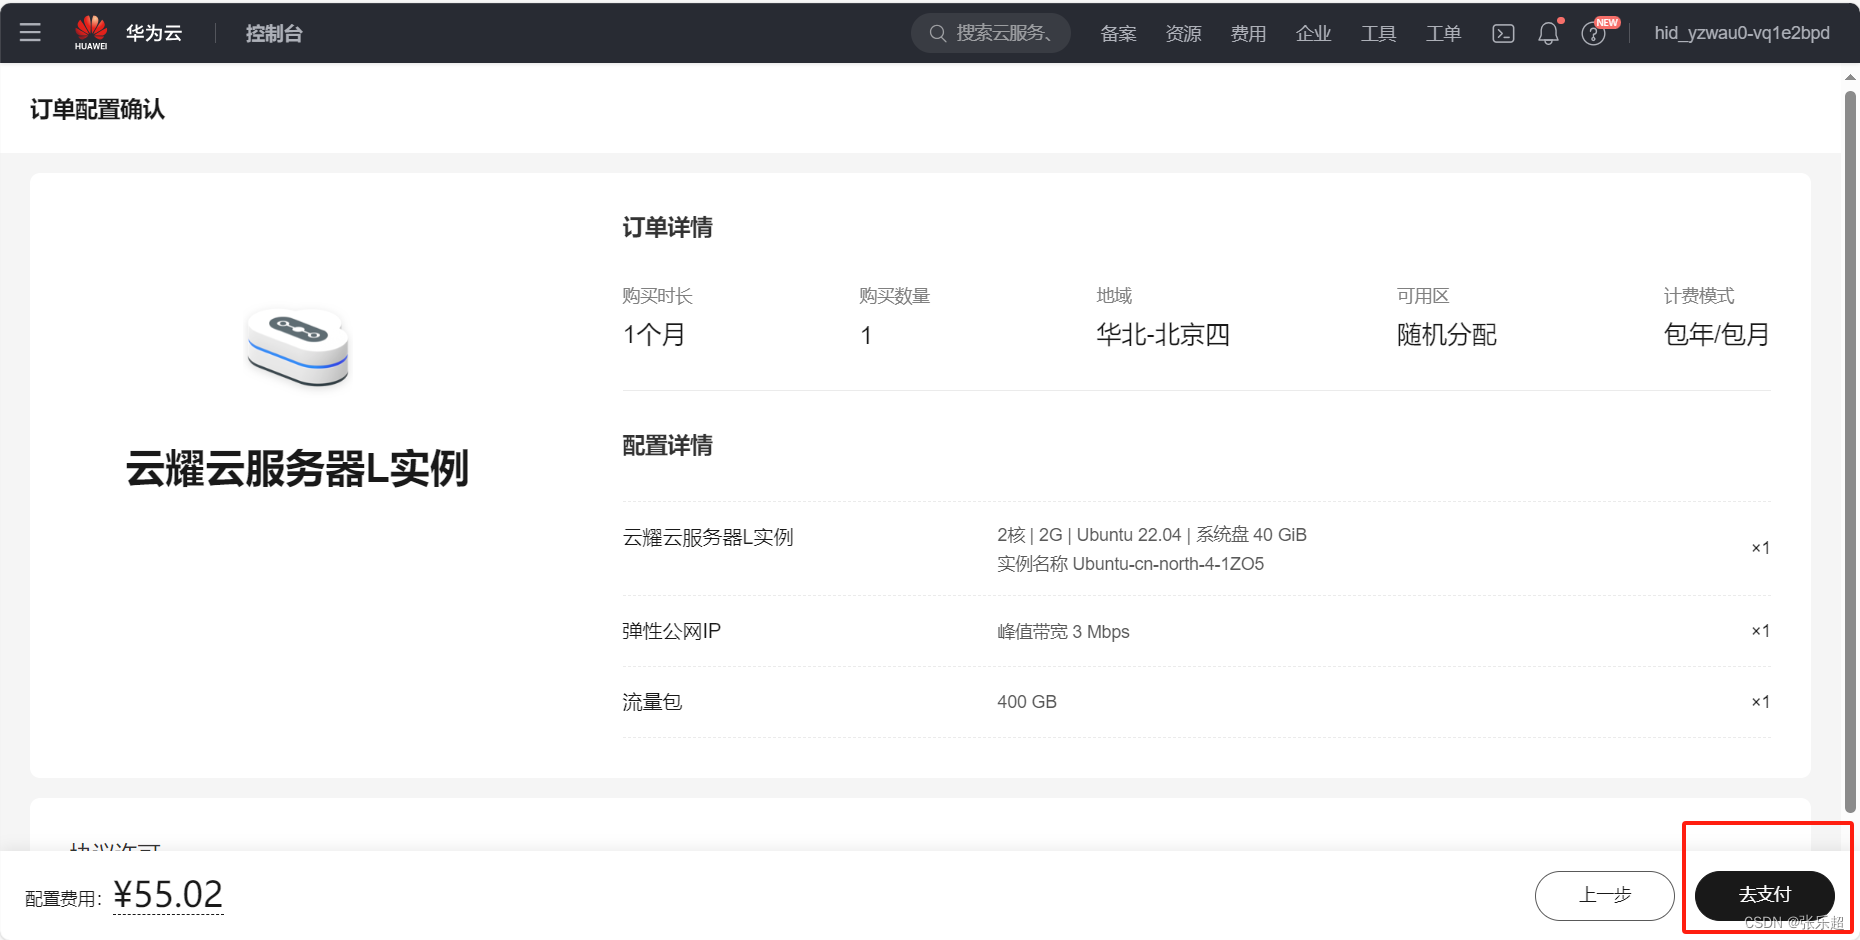Select the 1个月 purchase duration text
The image size is (1860, 940).
(654, 334)
